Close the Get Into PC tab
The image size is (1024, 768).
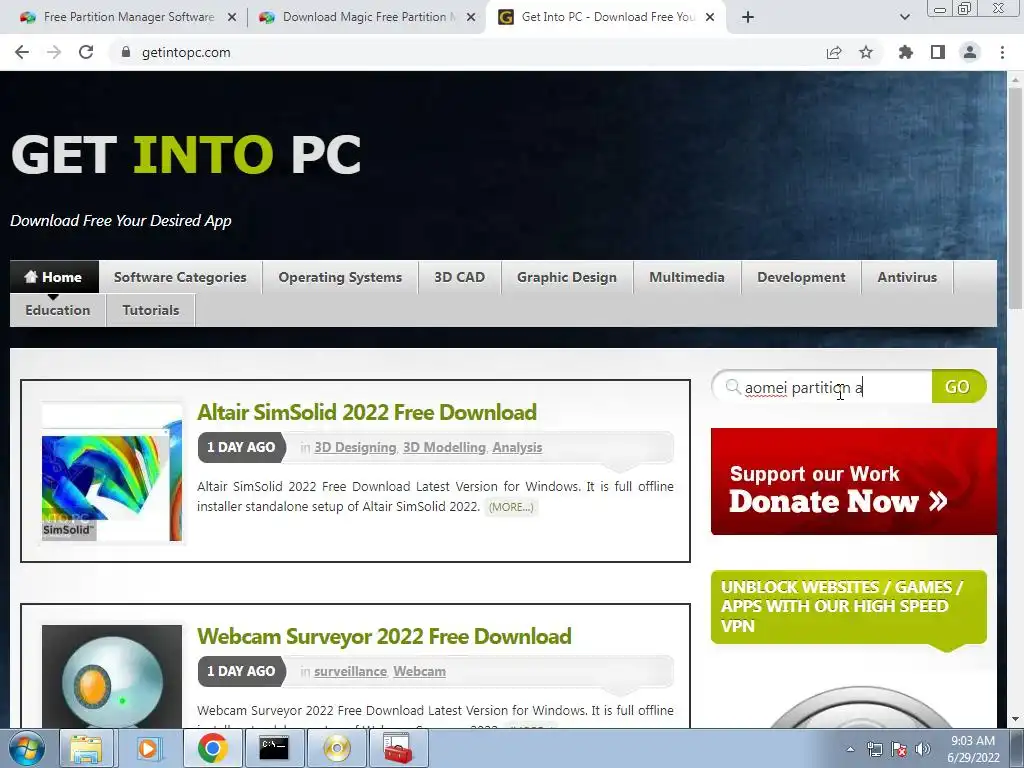[710, 17]
